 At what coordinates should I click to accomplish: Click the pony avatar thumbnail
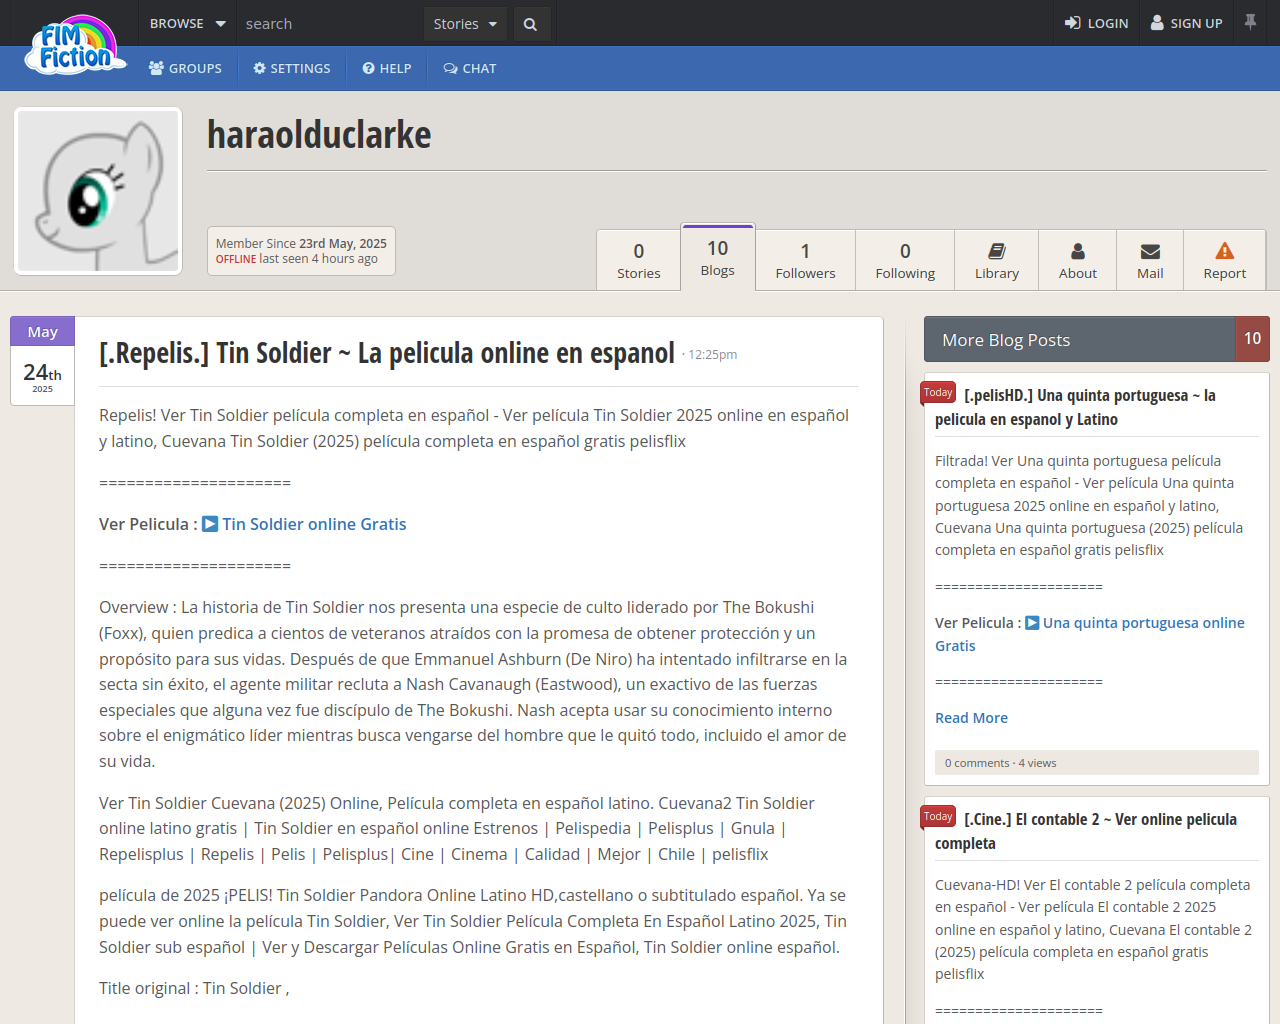pyautogui.click(x=98, y=191)
